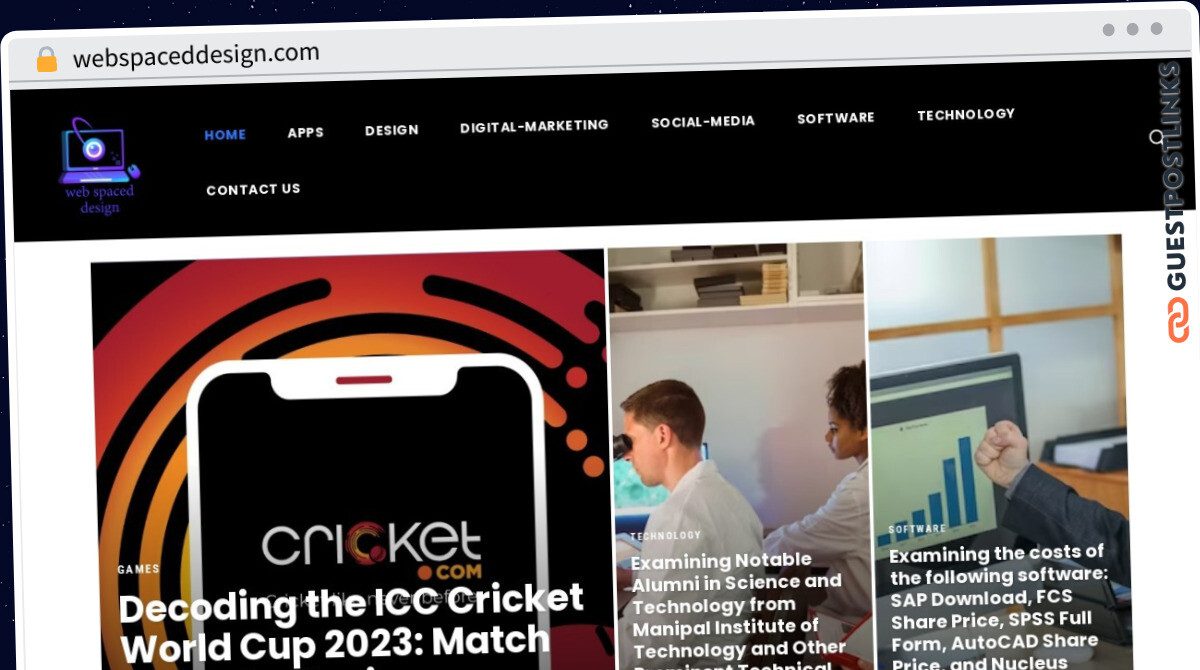The height and width of the screenshot is (670, 1200).
Task: Open the search magnifier icon
Action: (x=1157, y=137)
